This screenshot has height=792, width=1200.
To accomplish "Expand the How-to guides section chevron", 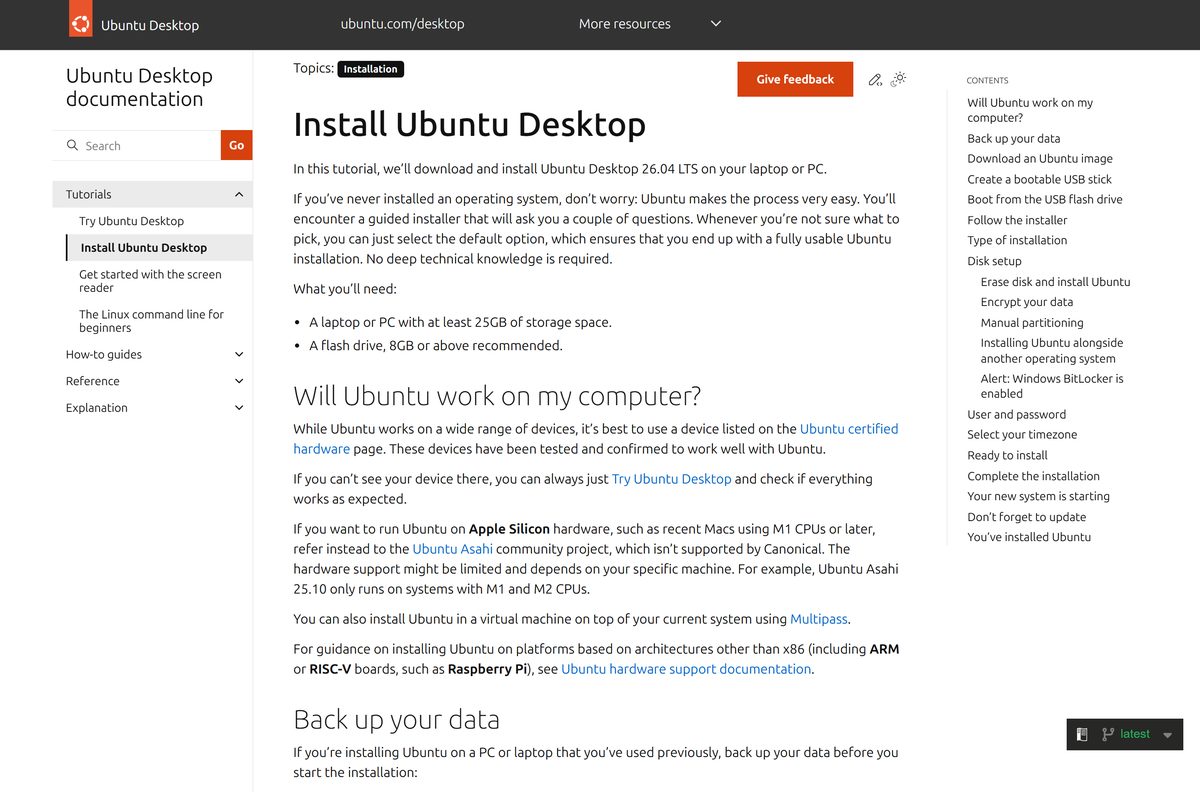I will [x=239, y=355].
